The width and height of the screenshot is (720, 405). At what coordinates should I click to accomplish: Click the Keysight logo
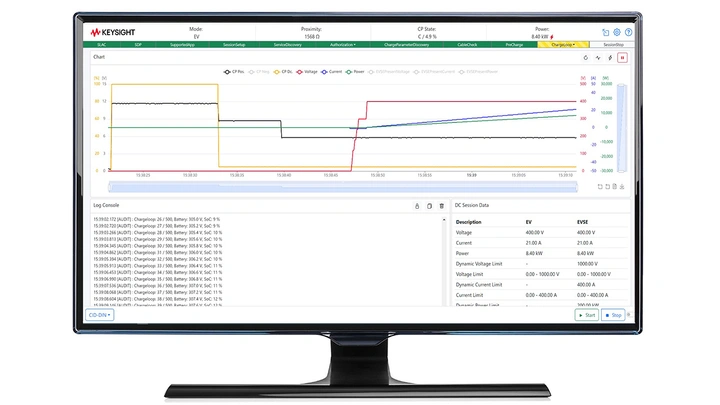click(114, 32)
